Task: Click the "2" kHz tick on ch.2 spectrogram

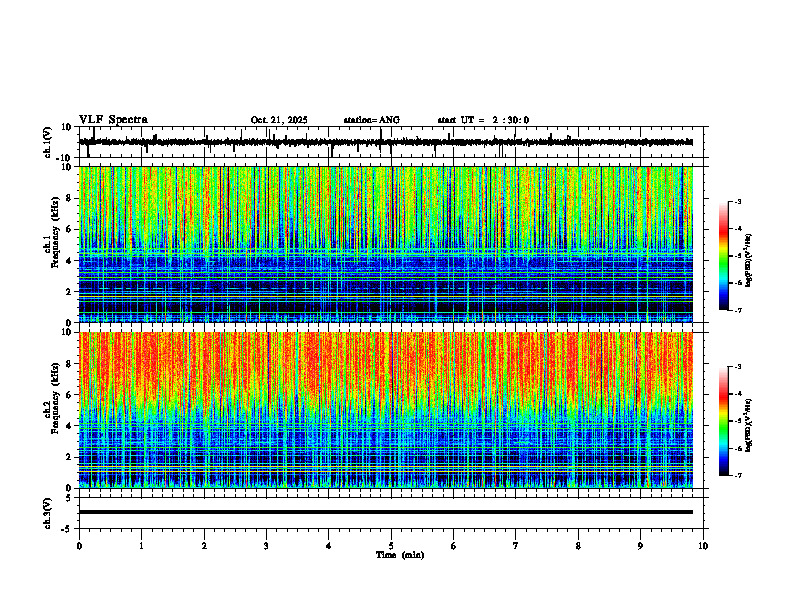Action: pos(70,457)
